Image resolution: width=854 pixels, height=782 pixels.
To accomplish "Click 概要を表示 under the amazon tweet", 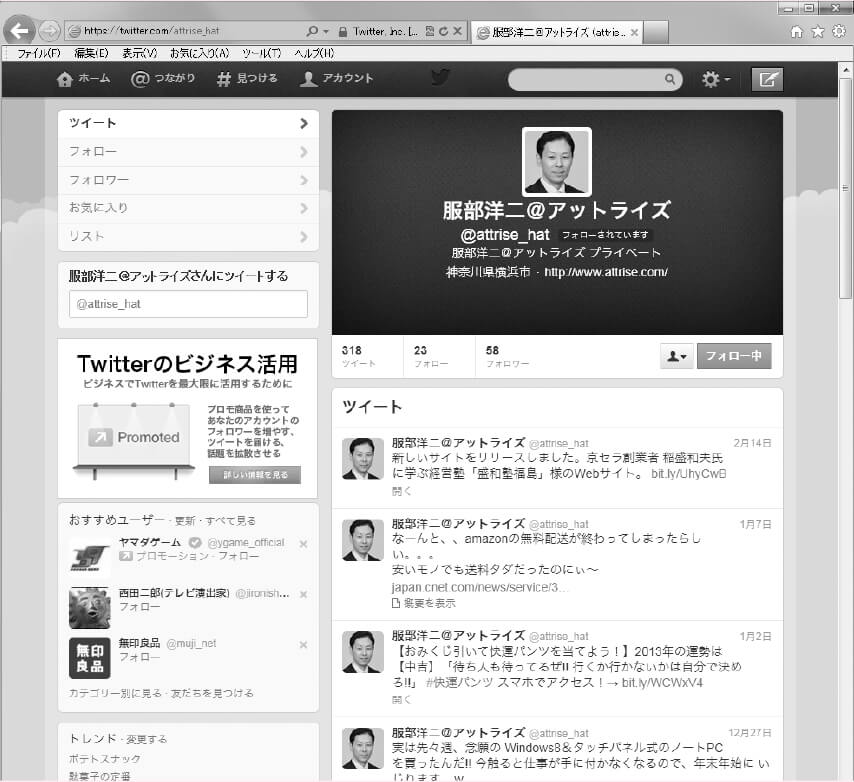I will 424,603.
